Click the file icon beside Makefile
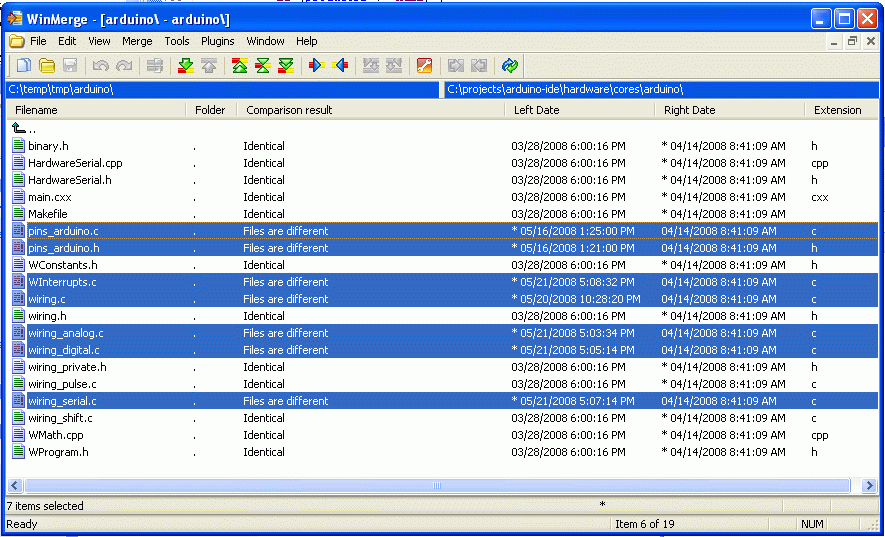 [19, 214]
